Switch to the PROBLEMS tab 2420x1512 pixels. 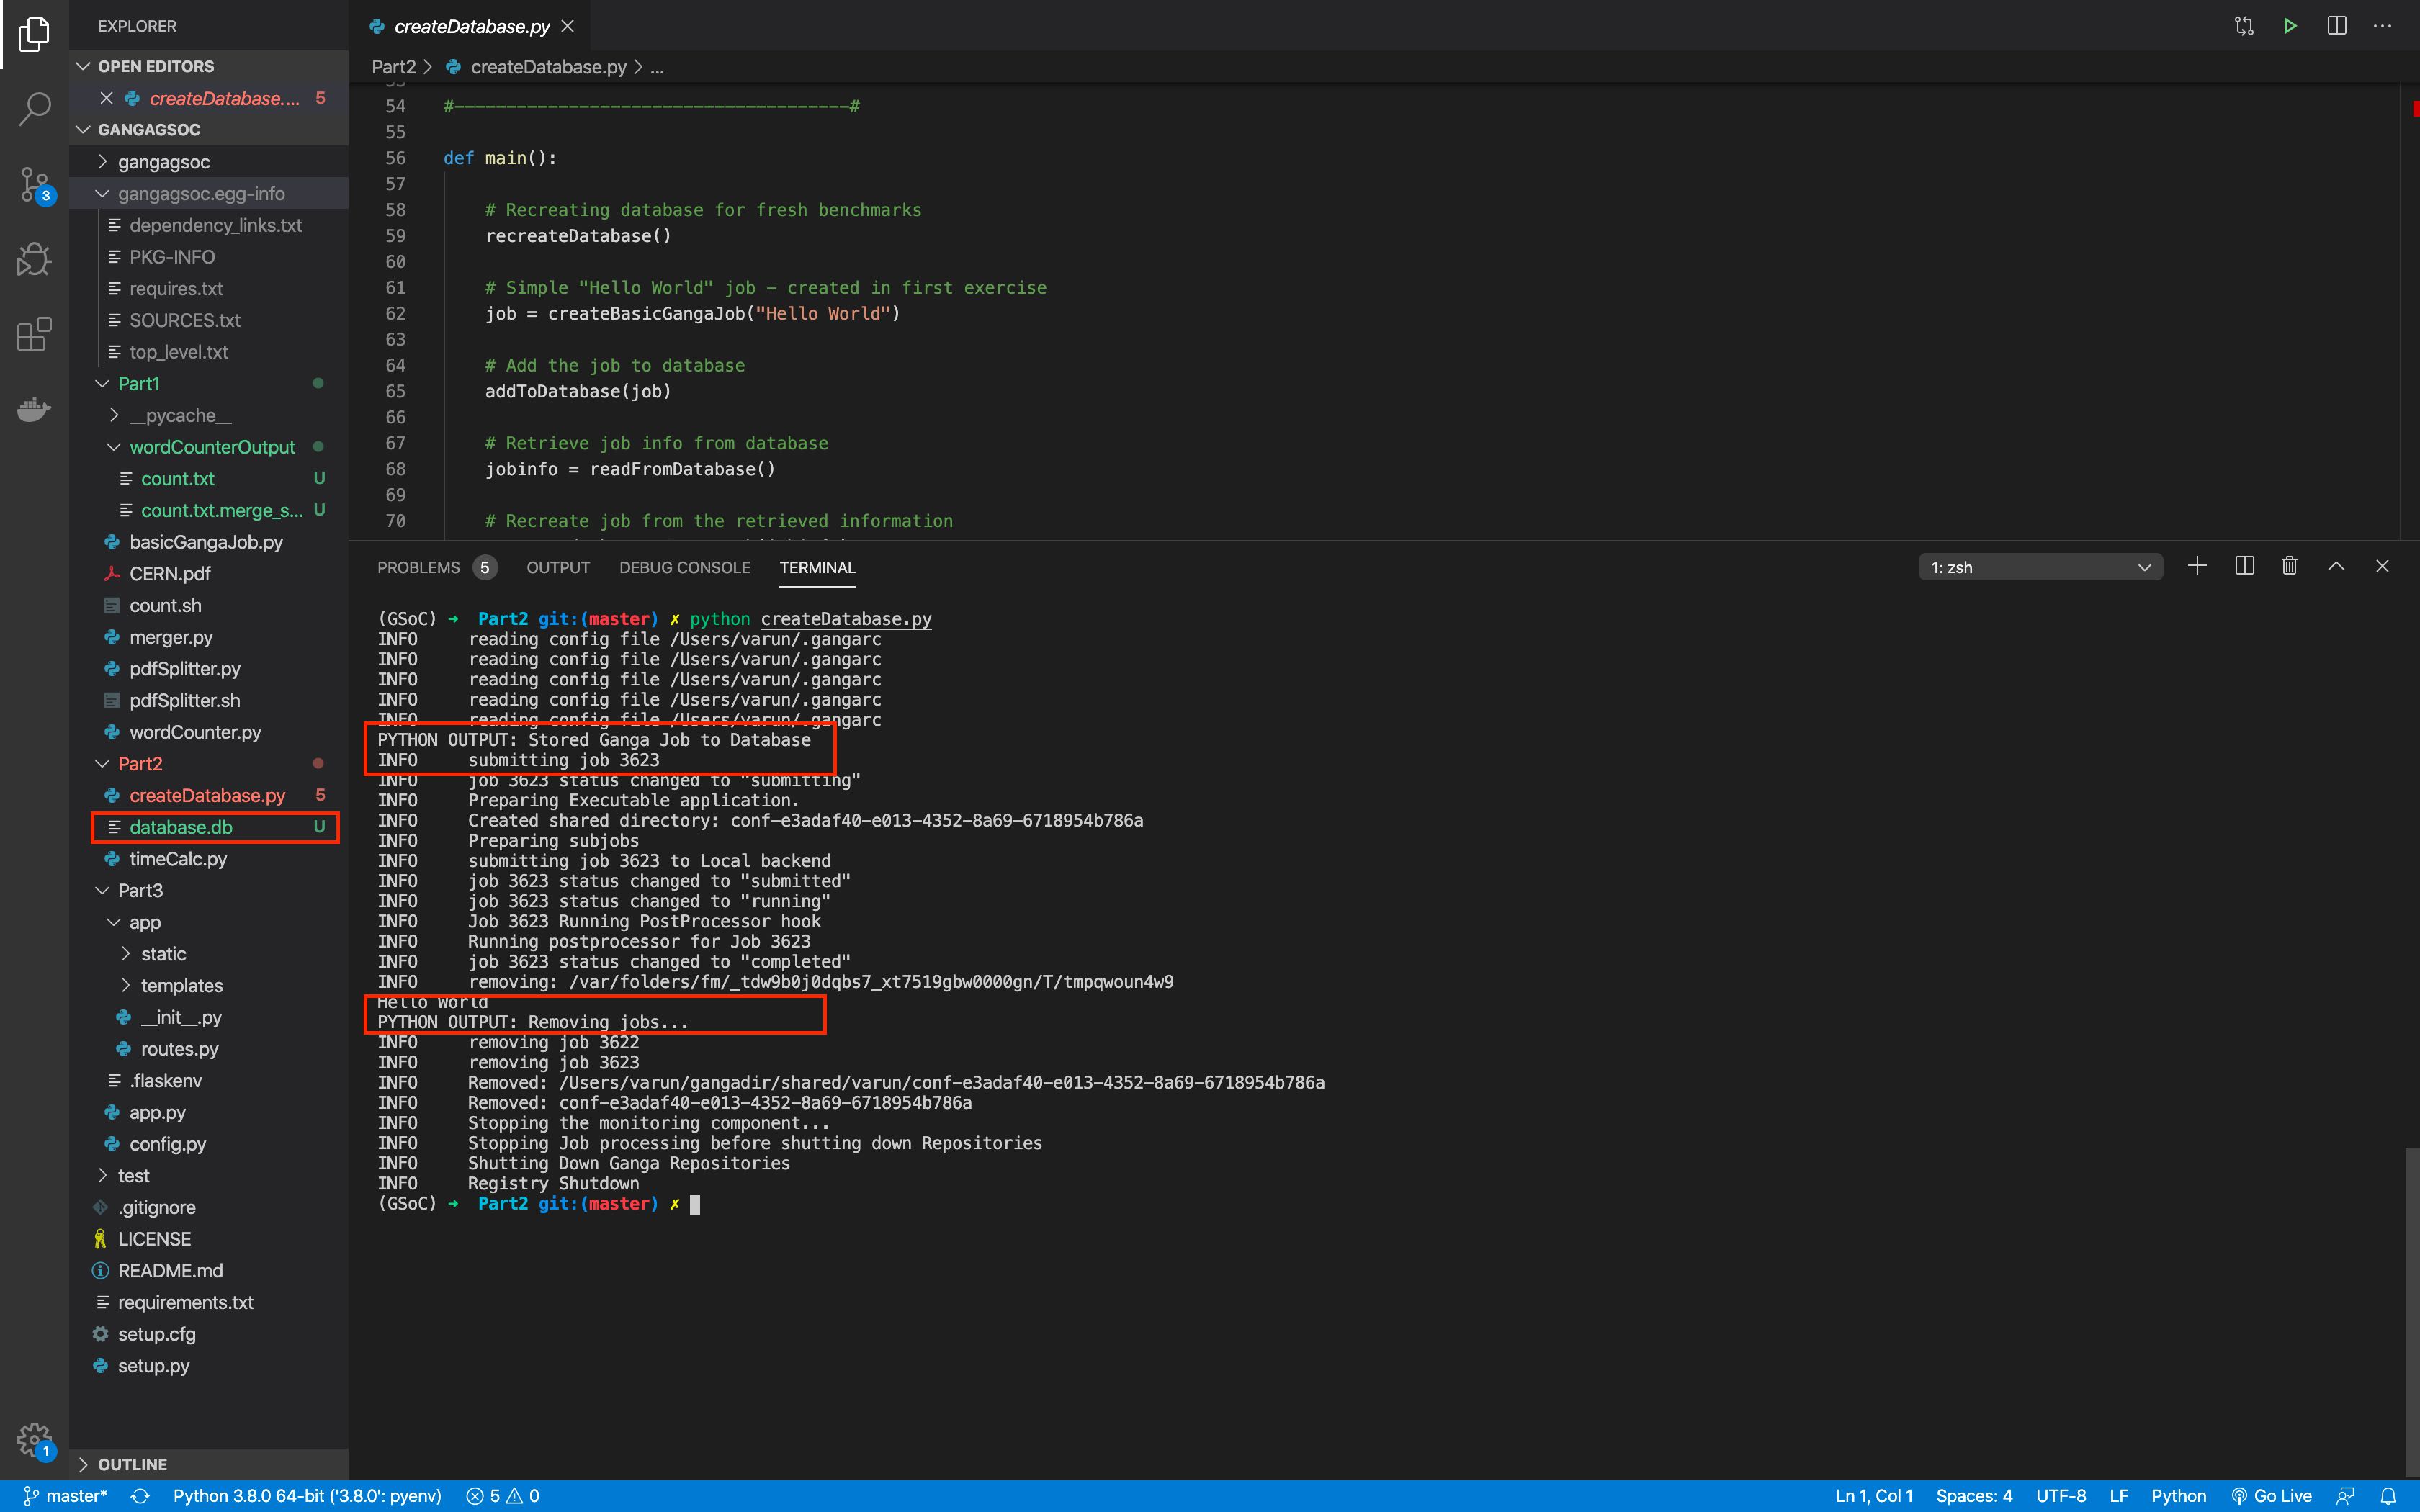click(x=418, y=567)
